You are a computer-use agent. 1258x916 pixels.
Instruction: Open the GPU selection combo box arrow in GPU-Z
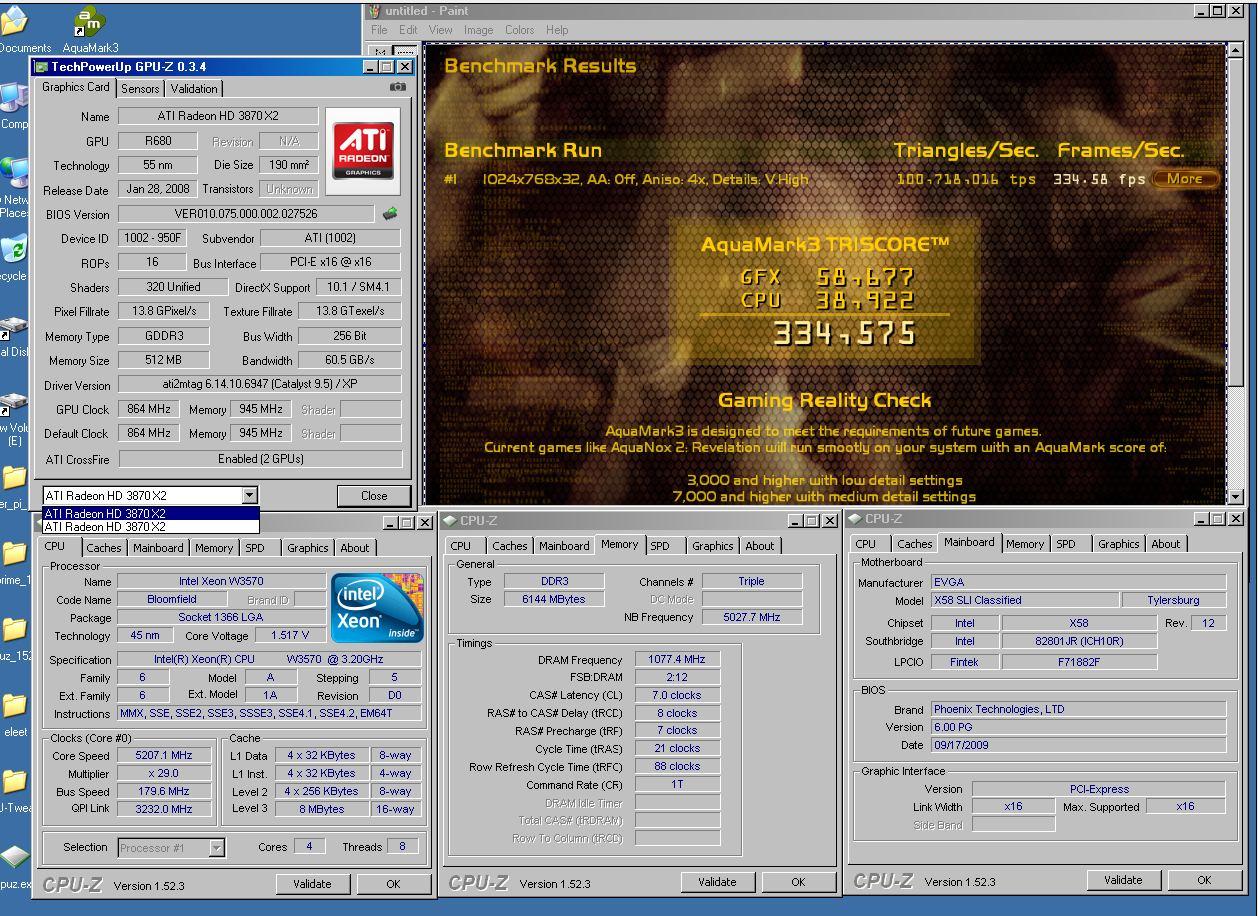coord(249,495)
